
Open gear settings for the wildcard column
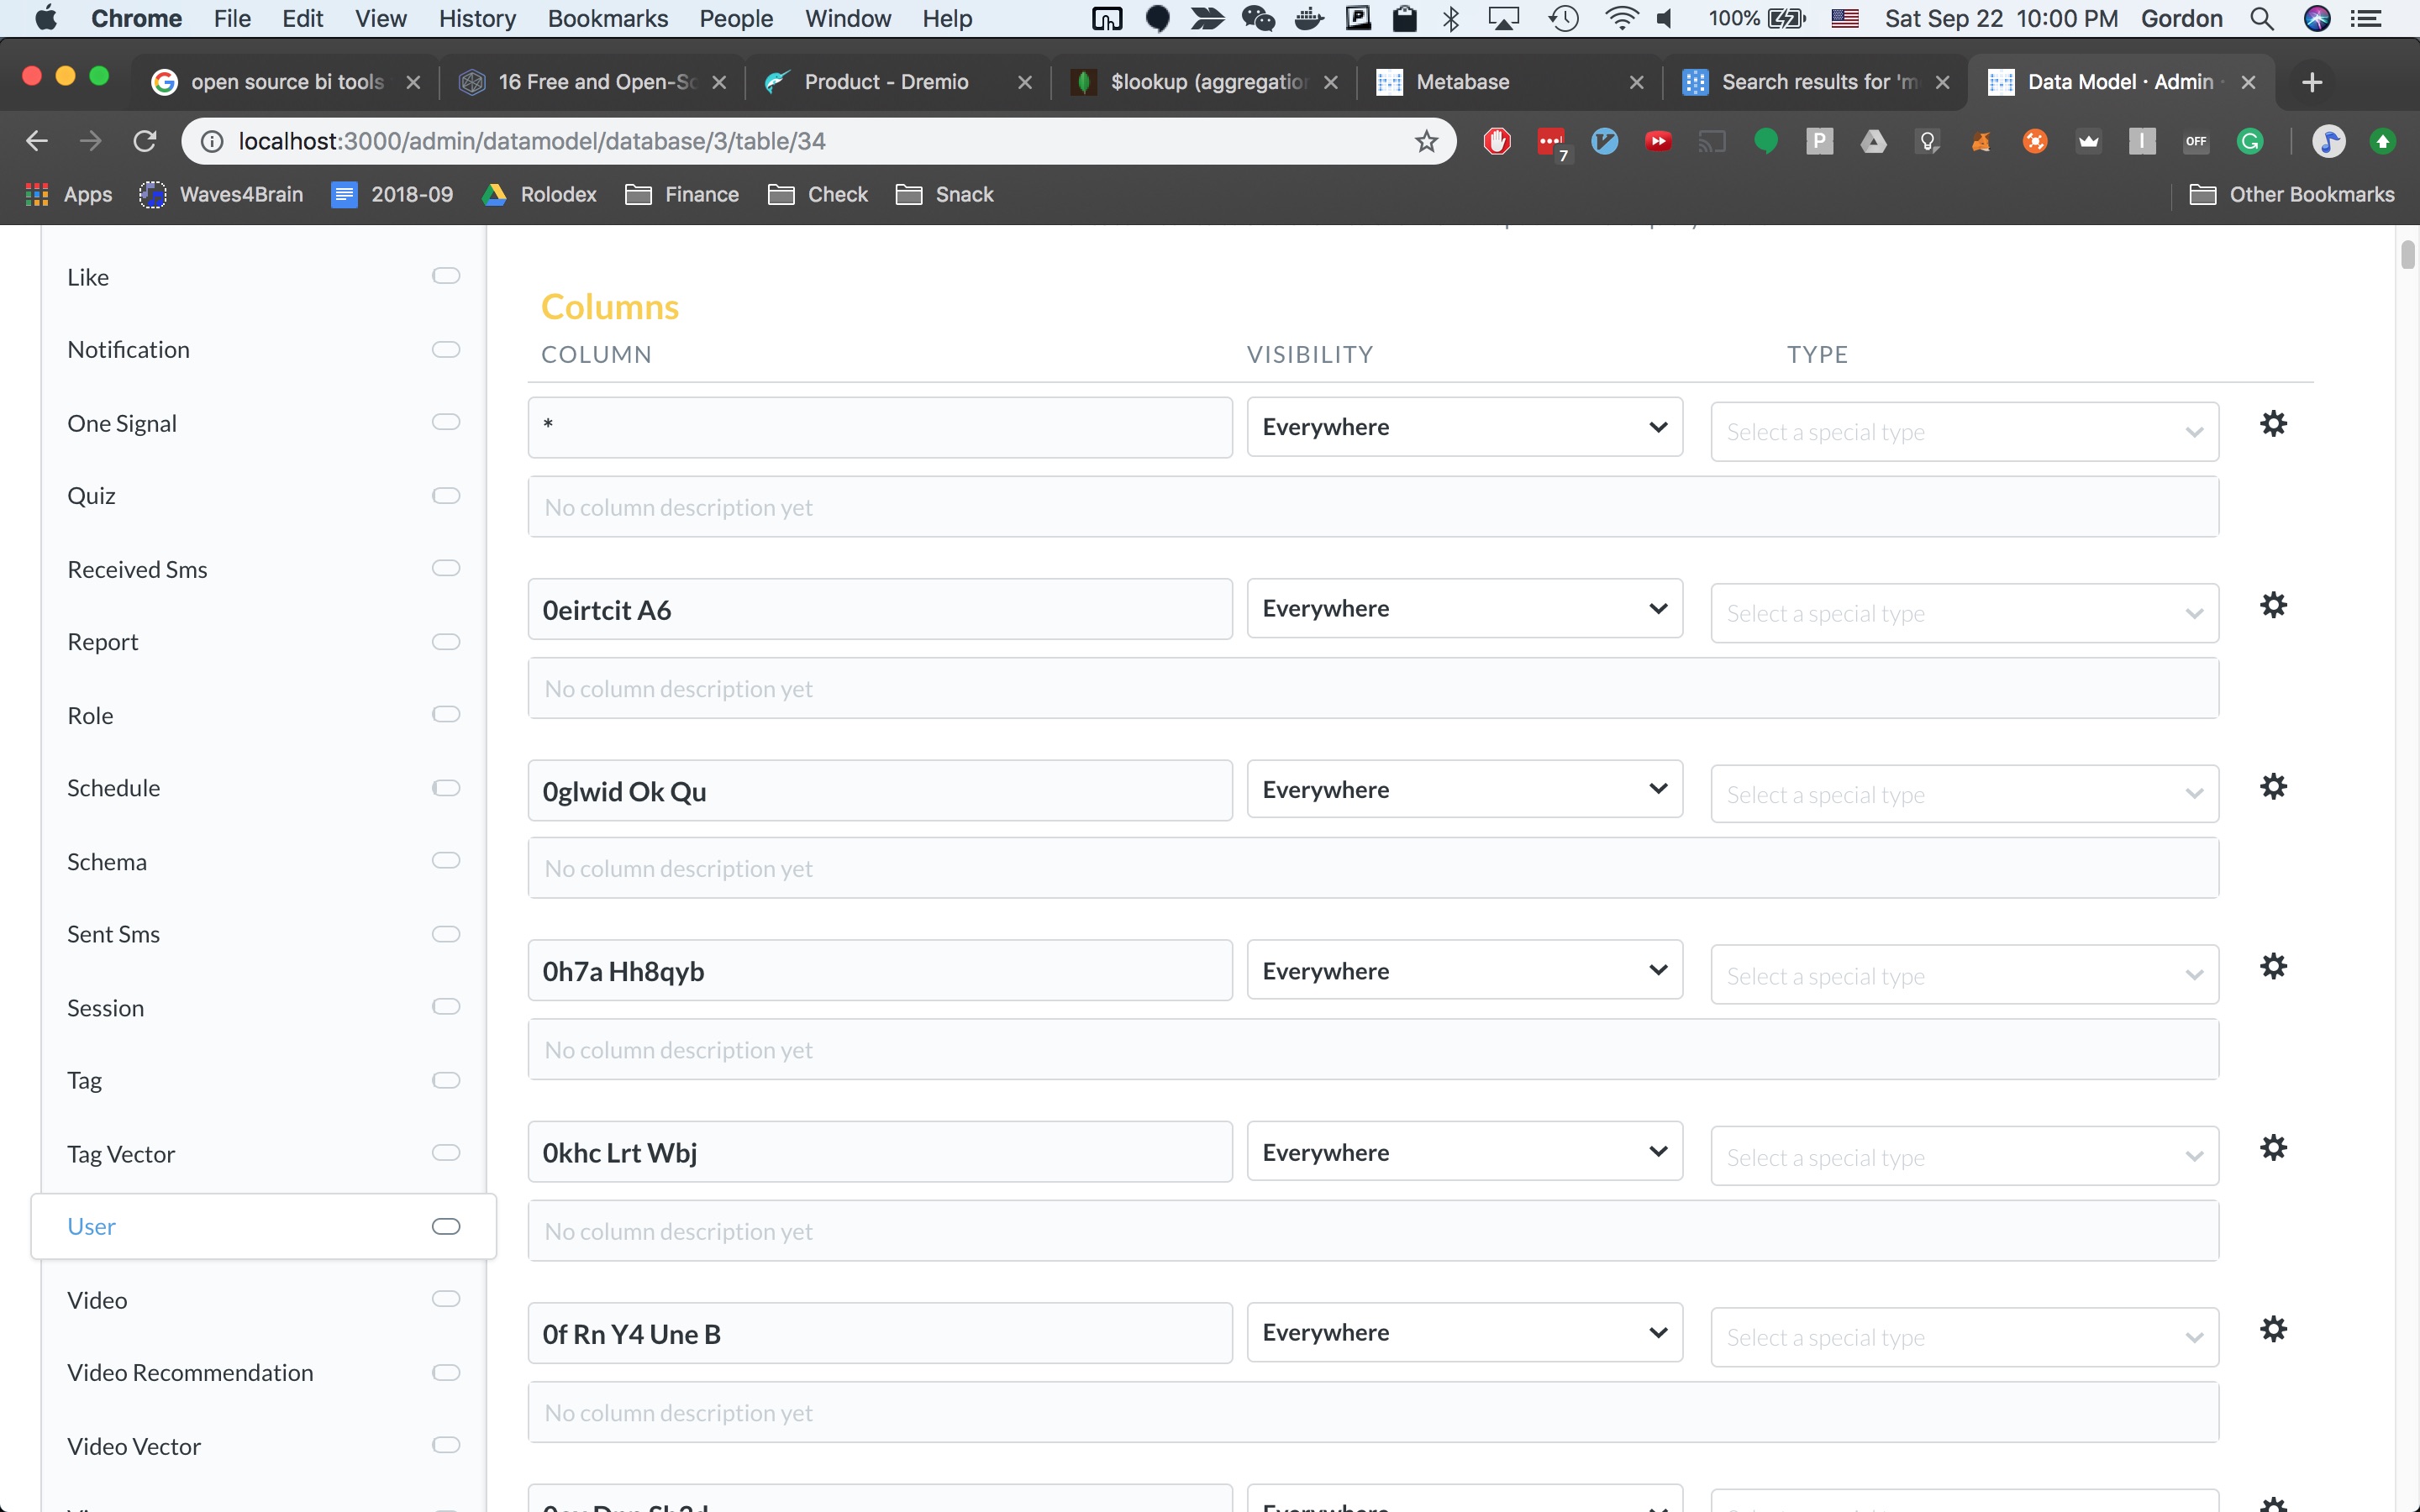click(2273, 423)
